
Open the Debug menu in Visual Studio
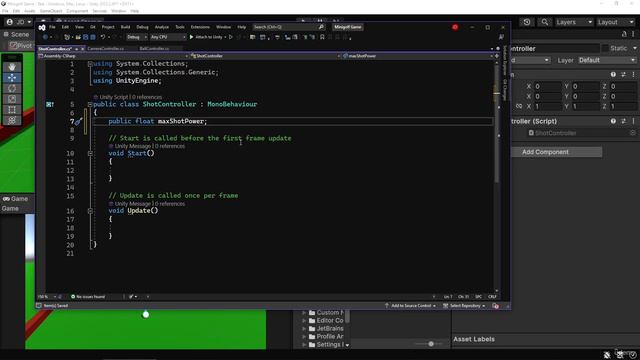pyautogui.click(x=142, y=27)
